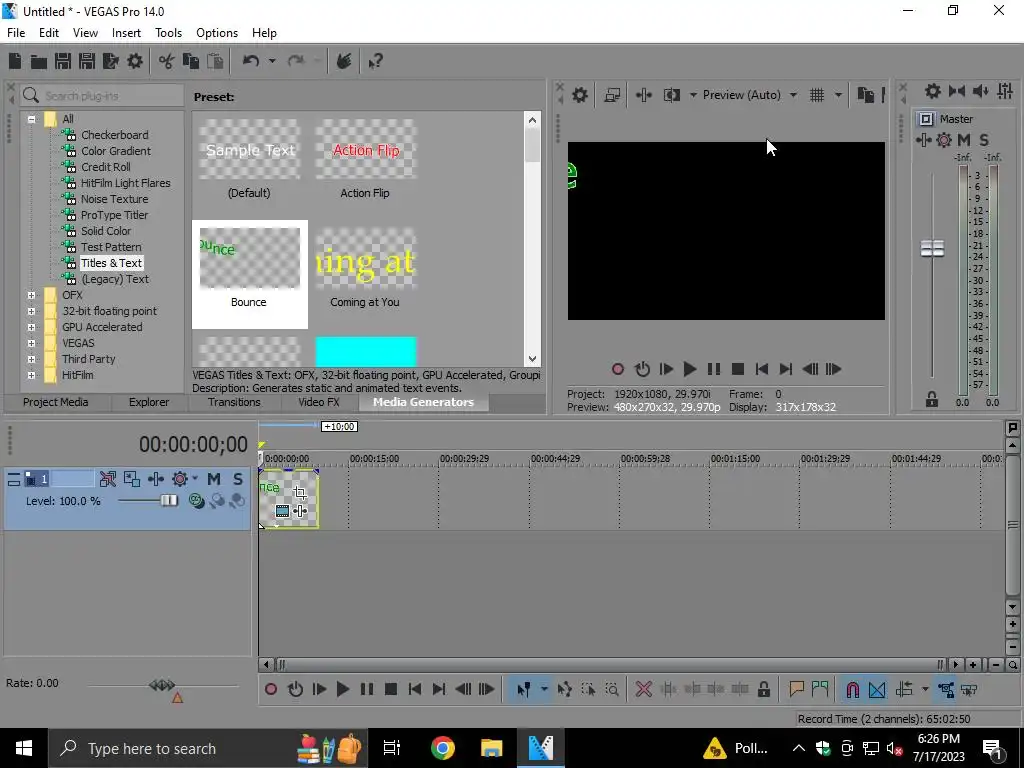Click the Event Pan/Crop icon on the clip
The width and height of the screenshot is (1024, 768).
point(300,493)
